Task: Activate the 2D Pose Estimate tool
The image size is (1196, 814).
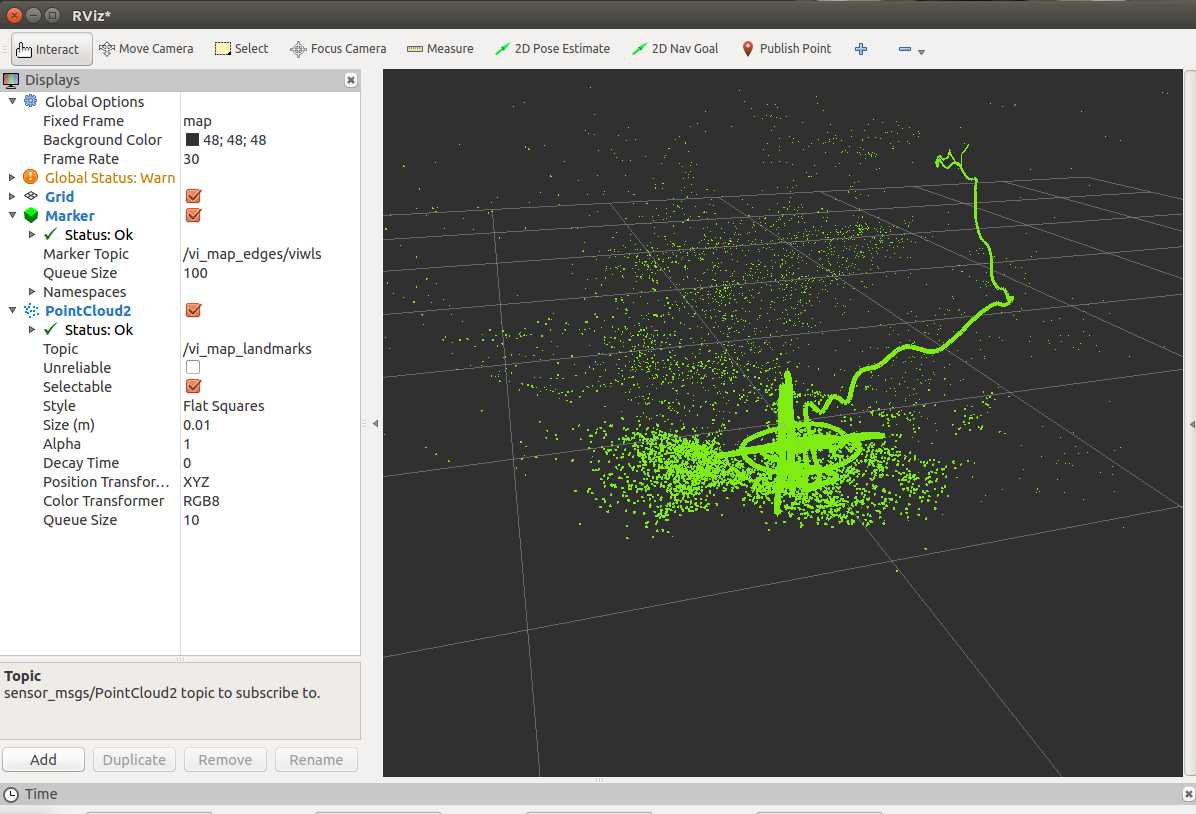Action: (552, 49)
